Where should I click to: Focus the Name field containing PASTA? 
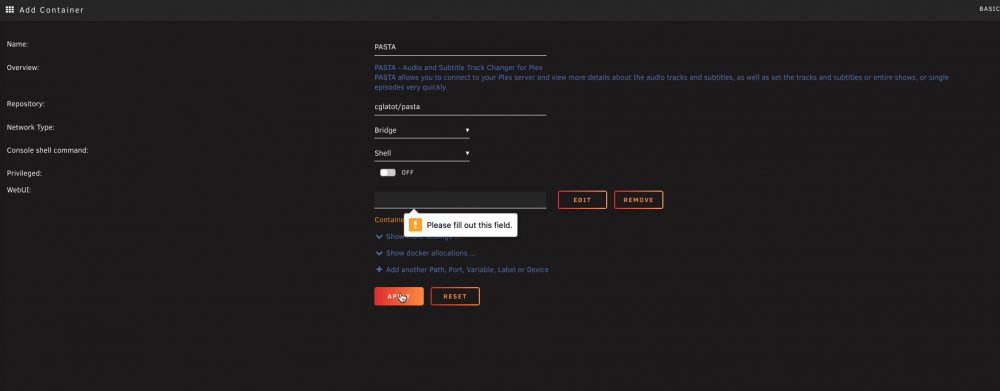[x=460, y=48]
